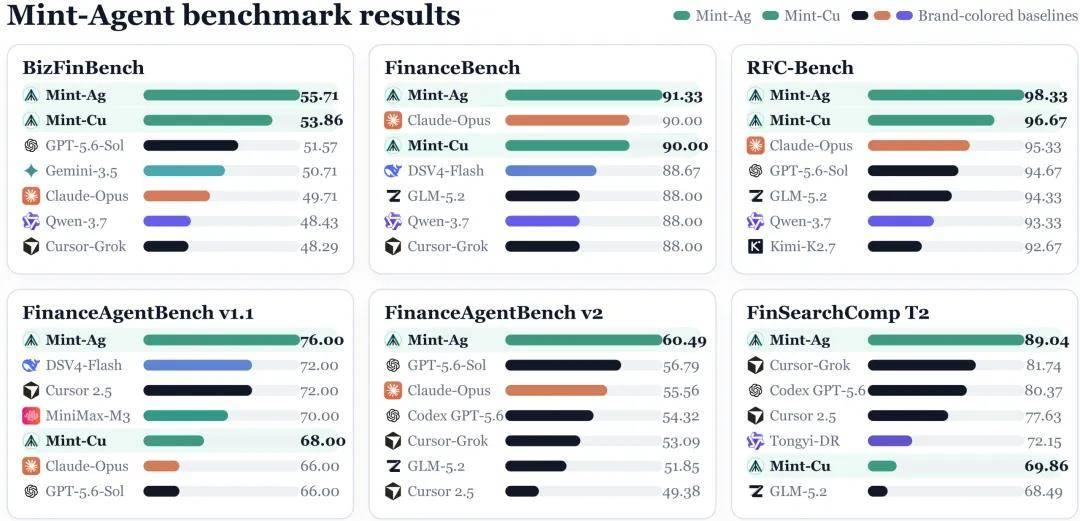Click the Claude-Opus orange bar in RFC-Bench

918,145
